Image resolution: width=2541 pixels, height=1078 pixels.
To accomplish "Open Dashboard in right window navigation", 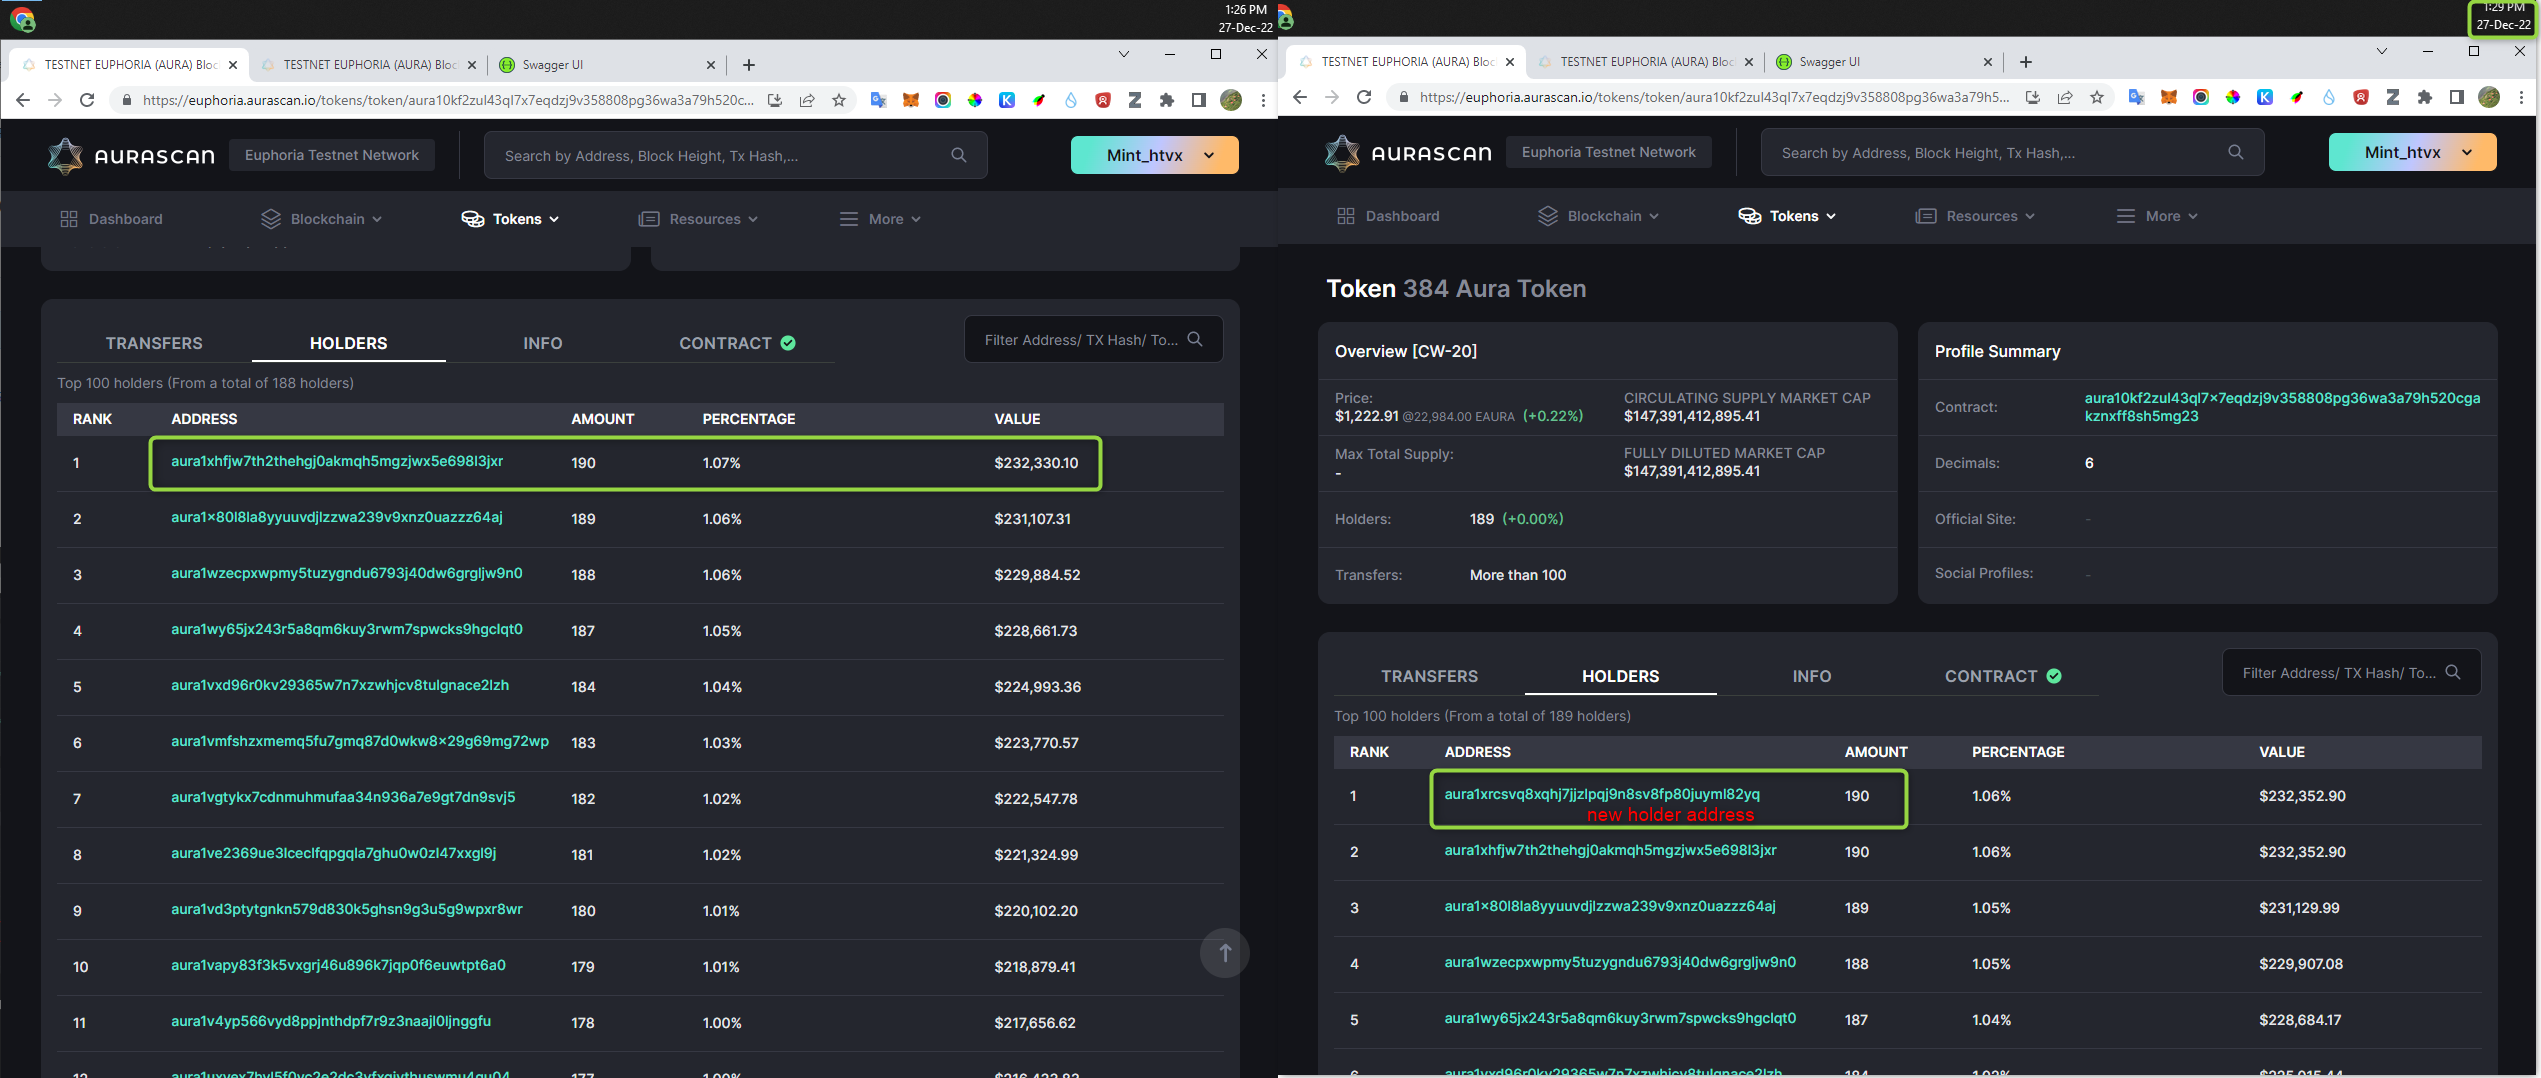I will [x=1388, y=216].
